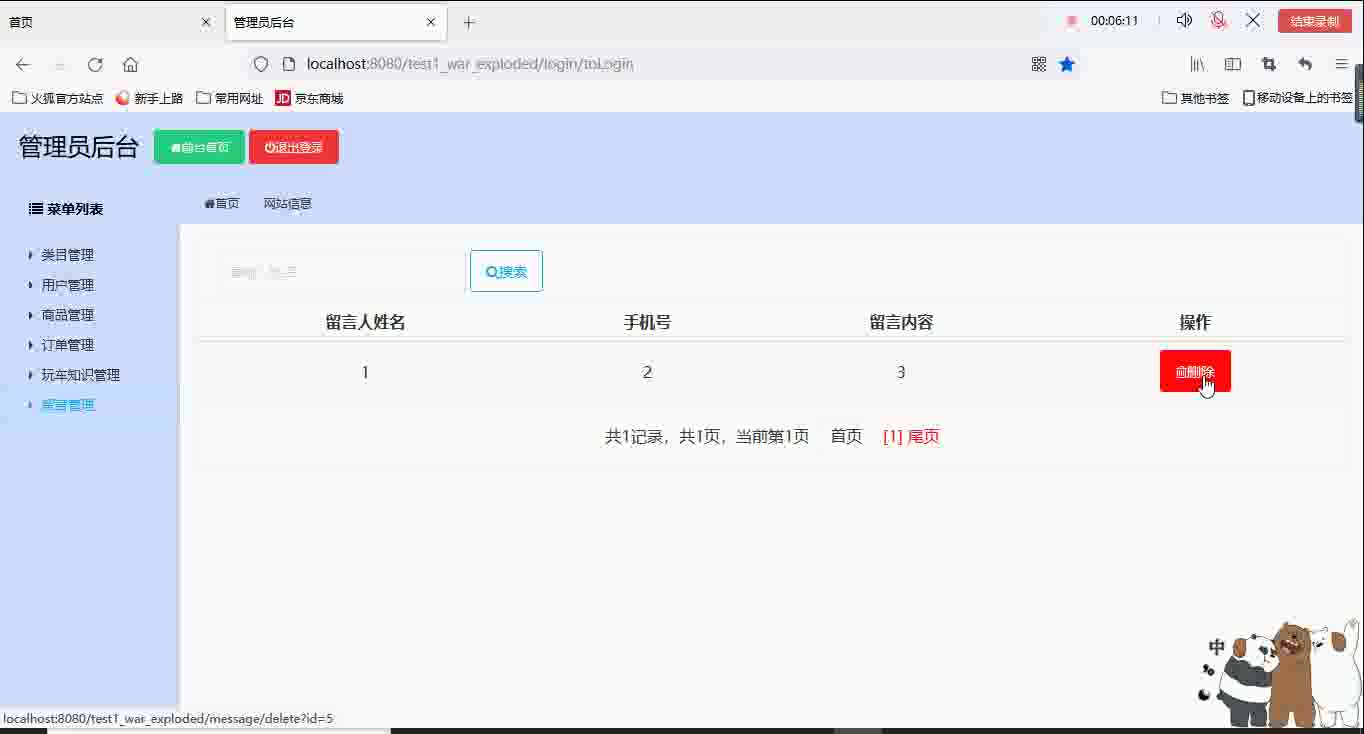Toggle the recorder speaker sound
The image size is (1364, 734).
click(x=1184, y=20)
